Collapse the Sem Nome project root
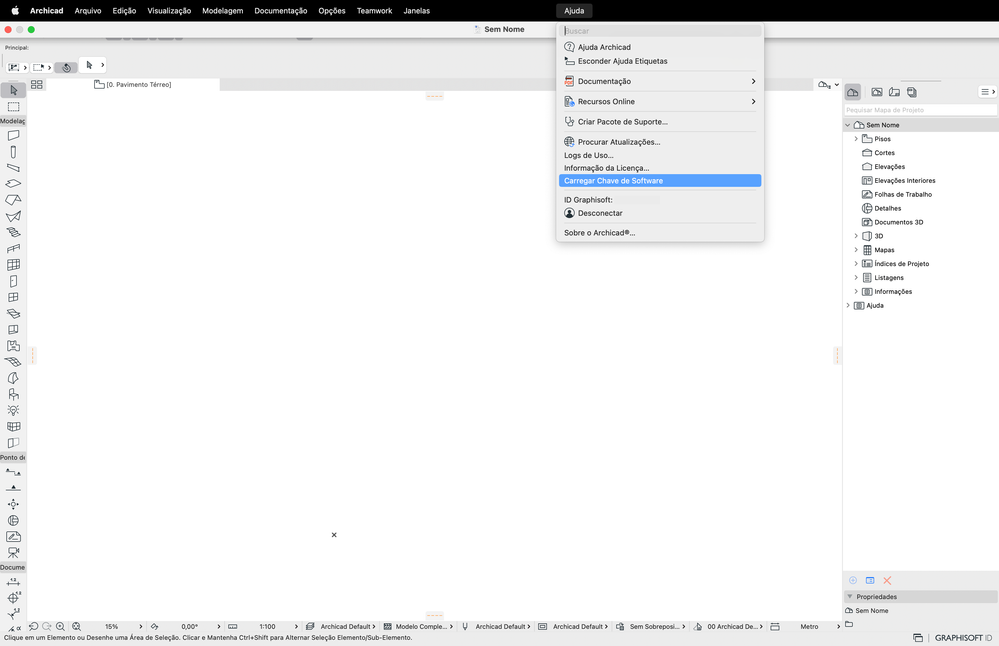This screenshot has width=999, height=646. tap(848, 125)
